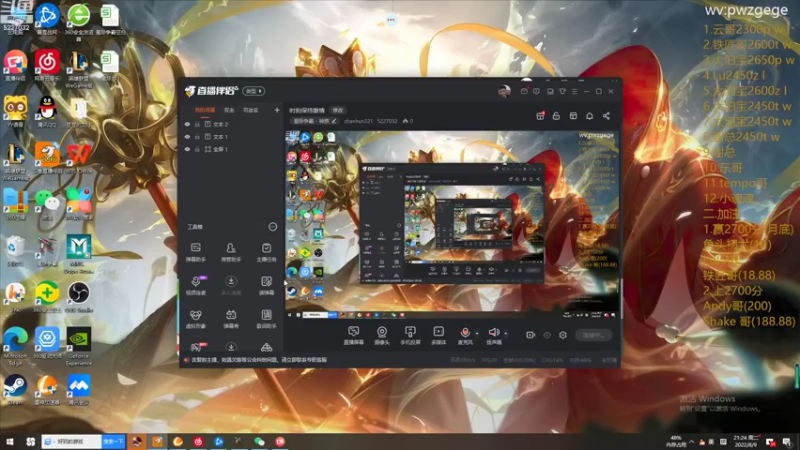800x450 pixels.
Task: Open the GeForce Experience desktop shortcut
Action: click(x=78, y=346)
